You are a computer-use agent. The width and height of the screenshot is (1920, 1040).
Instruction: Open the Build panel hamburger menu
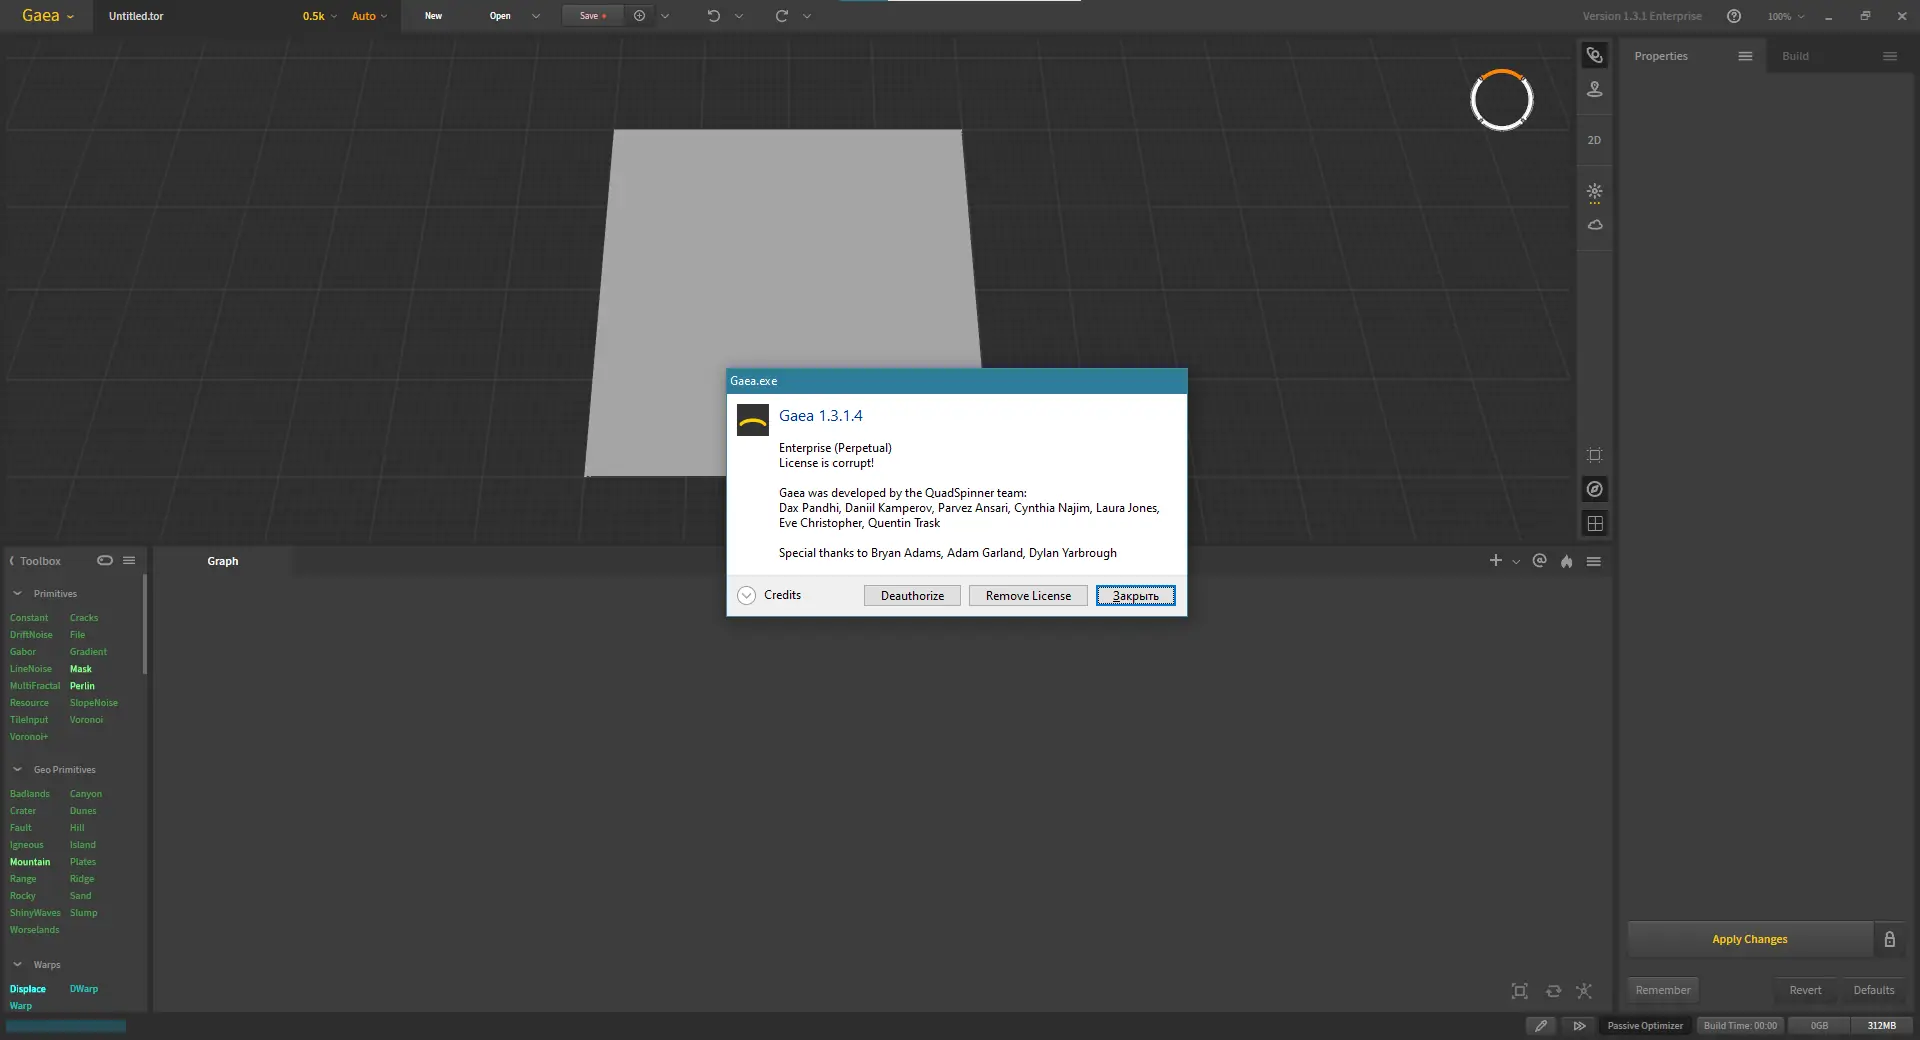click(x=1890, y=56)
